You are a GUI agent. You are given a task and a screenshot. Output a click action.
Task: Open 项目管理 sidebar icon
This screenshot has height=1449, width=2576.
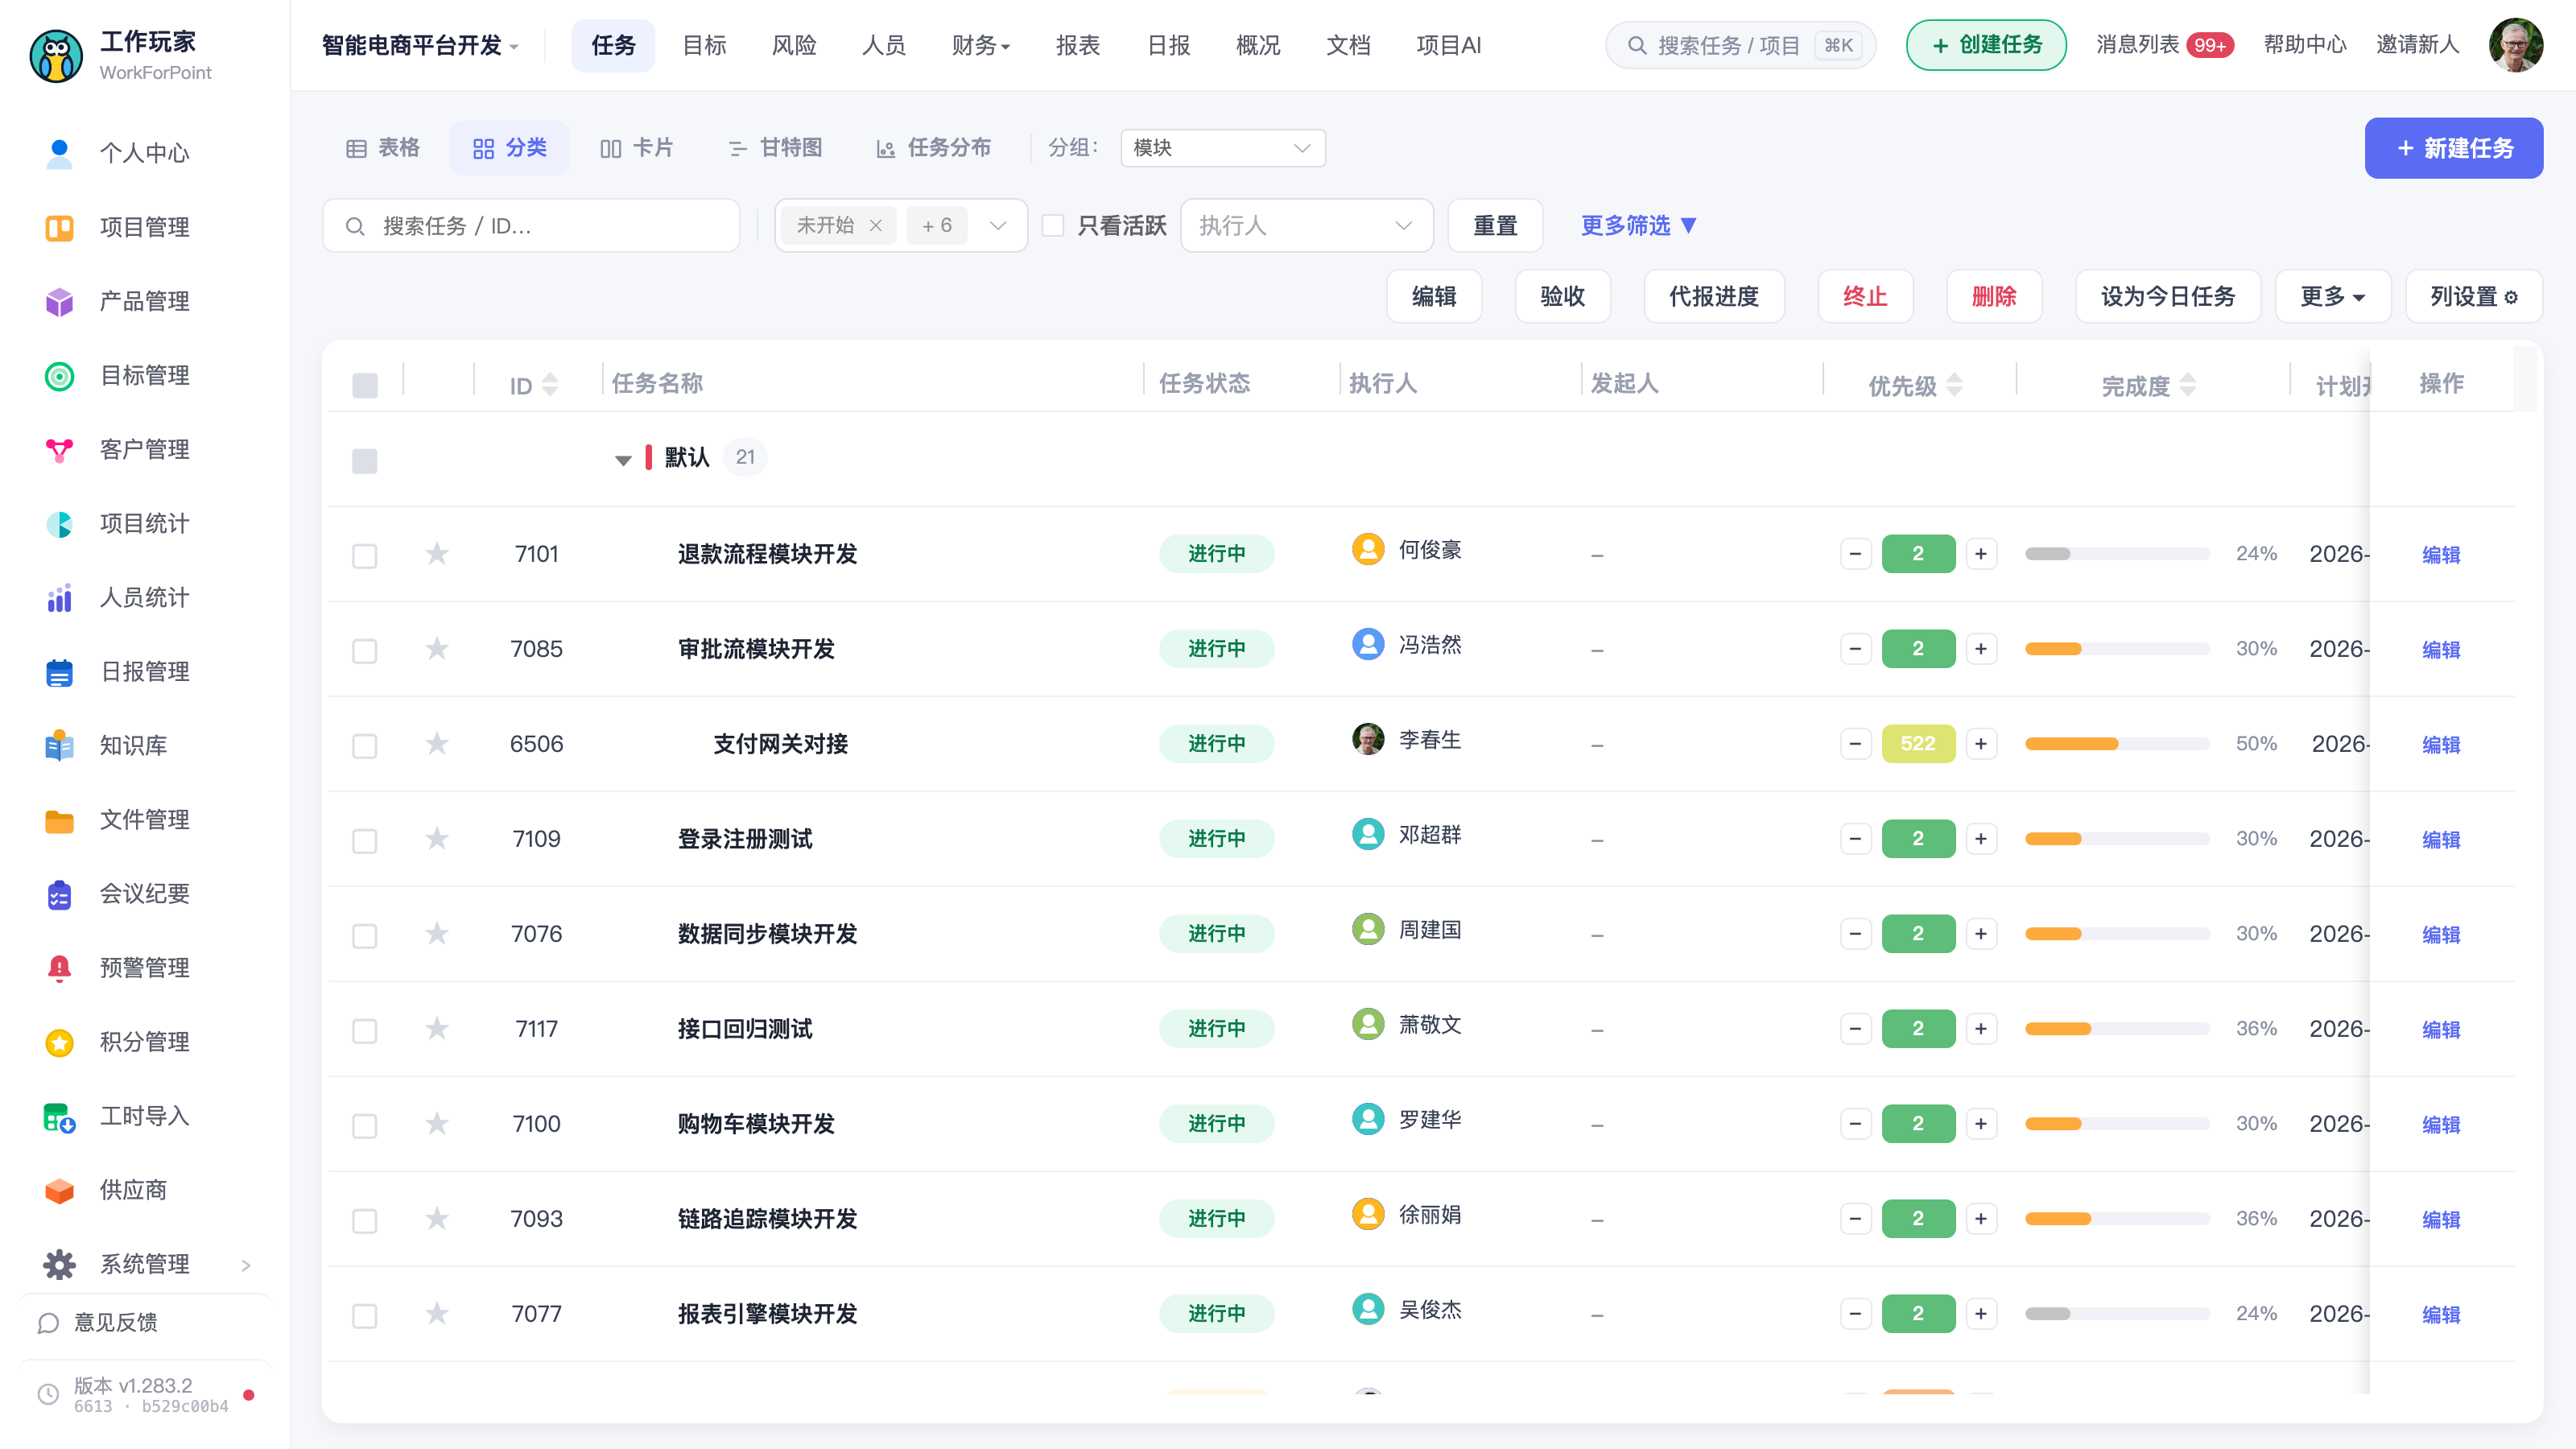tap(59, 227)
